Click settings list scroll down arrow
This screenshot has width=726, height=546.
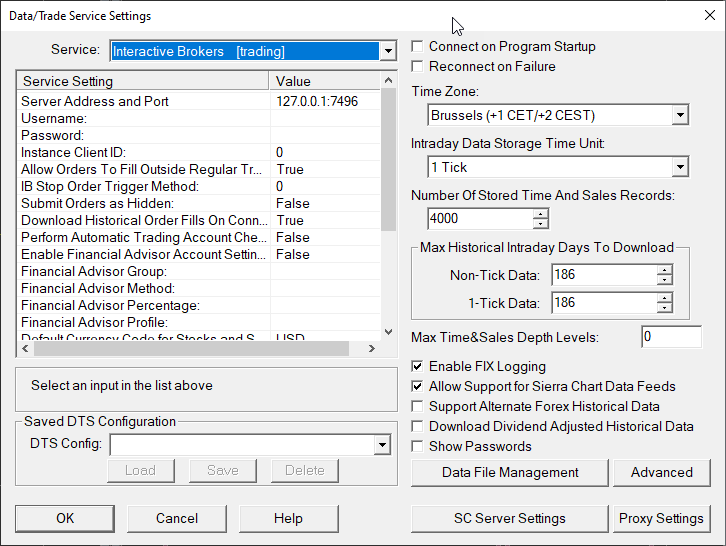pos(388,332)
